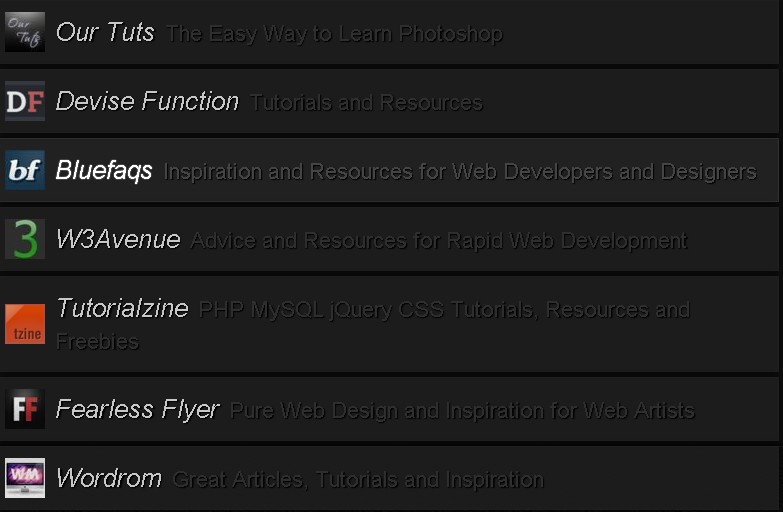Visit the Wordrom title link

pos(108,477)
